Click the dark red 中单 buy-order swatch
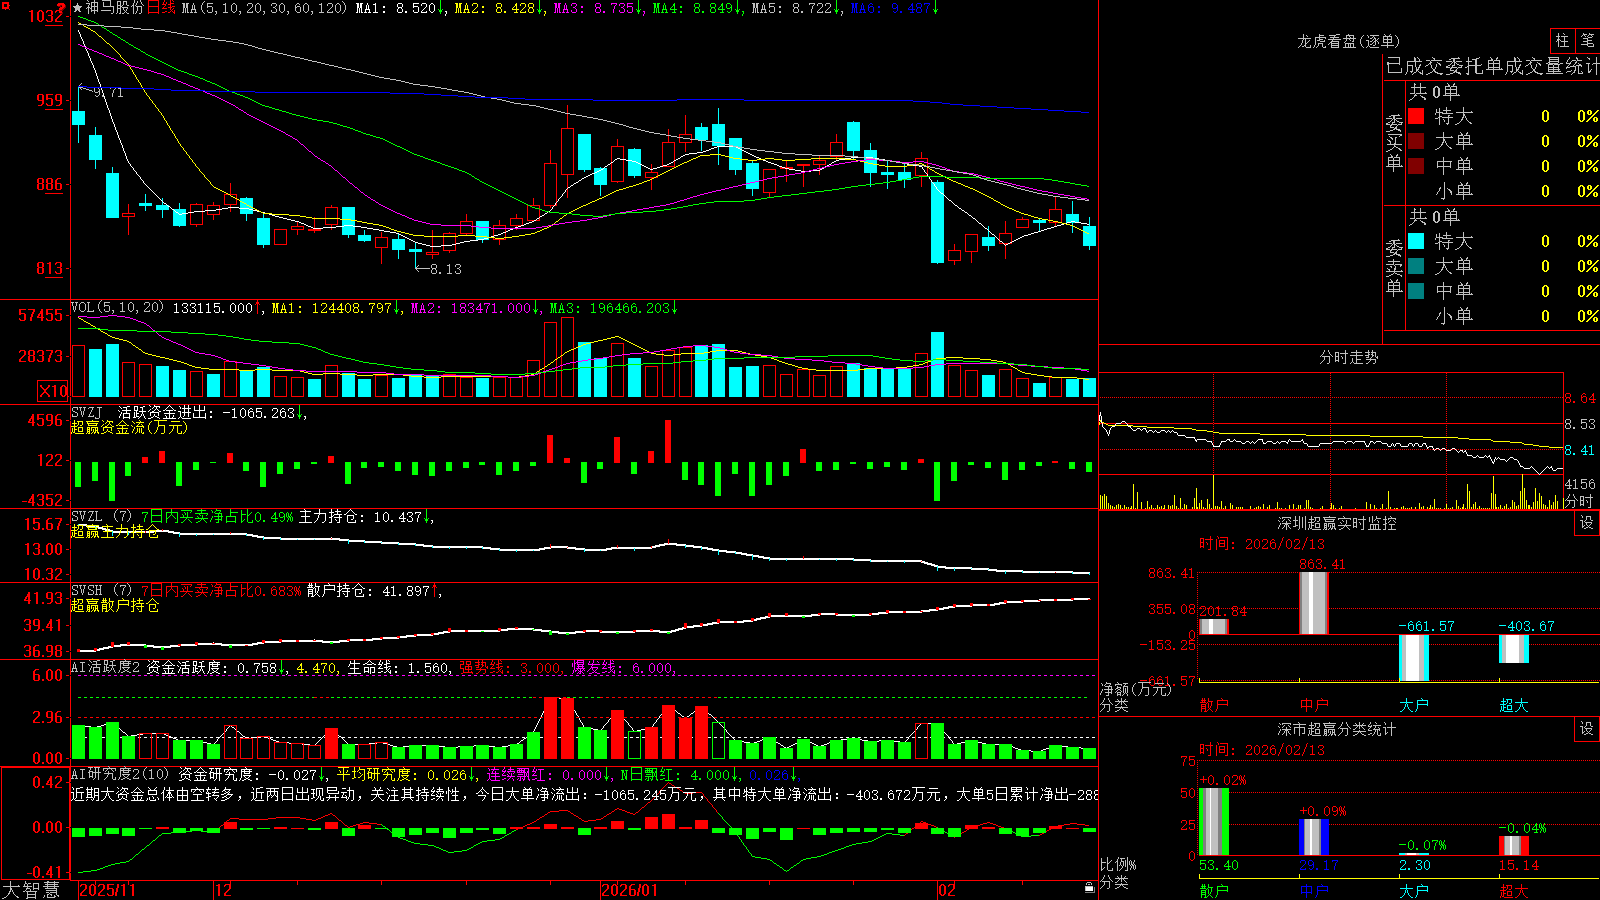Viewport: 1600px width, 900px height. coord(1416,166)
